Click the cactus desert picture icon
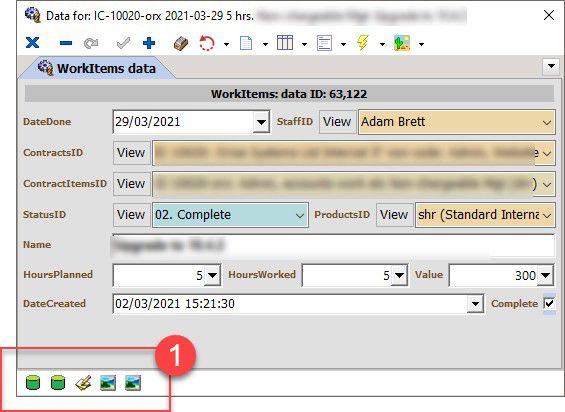Viewport: 565px width, 412px height. click(402, 43)
